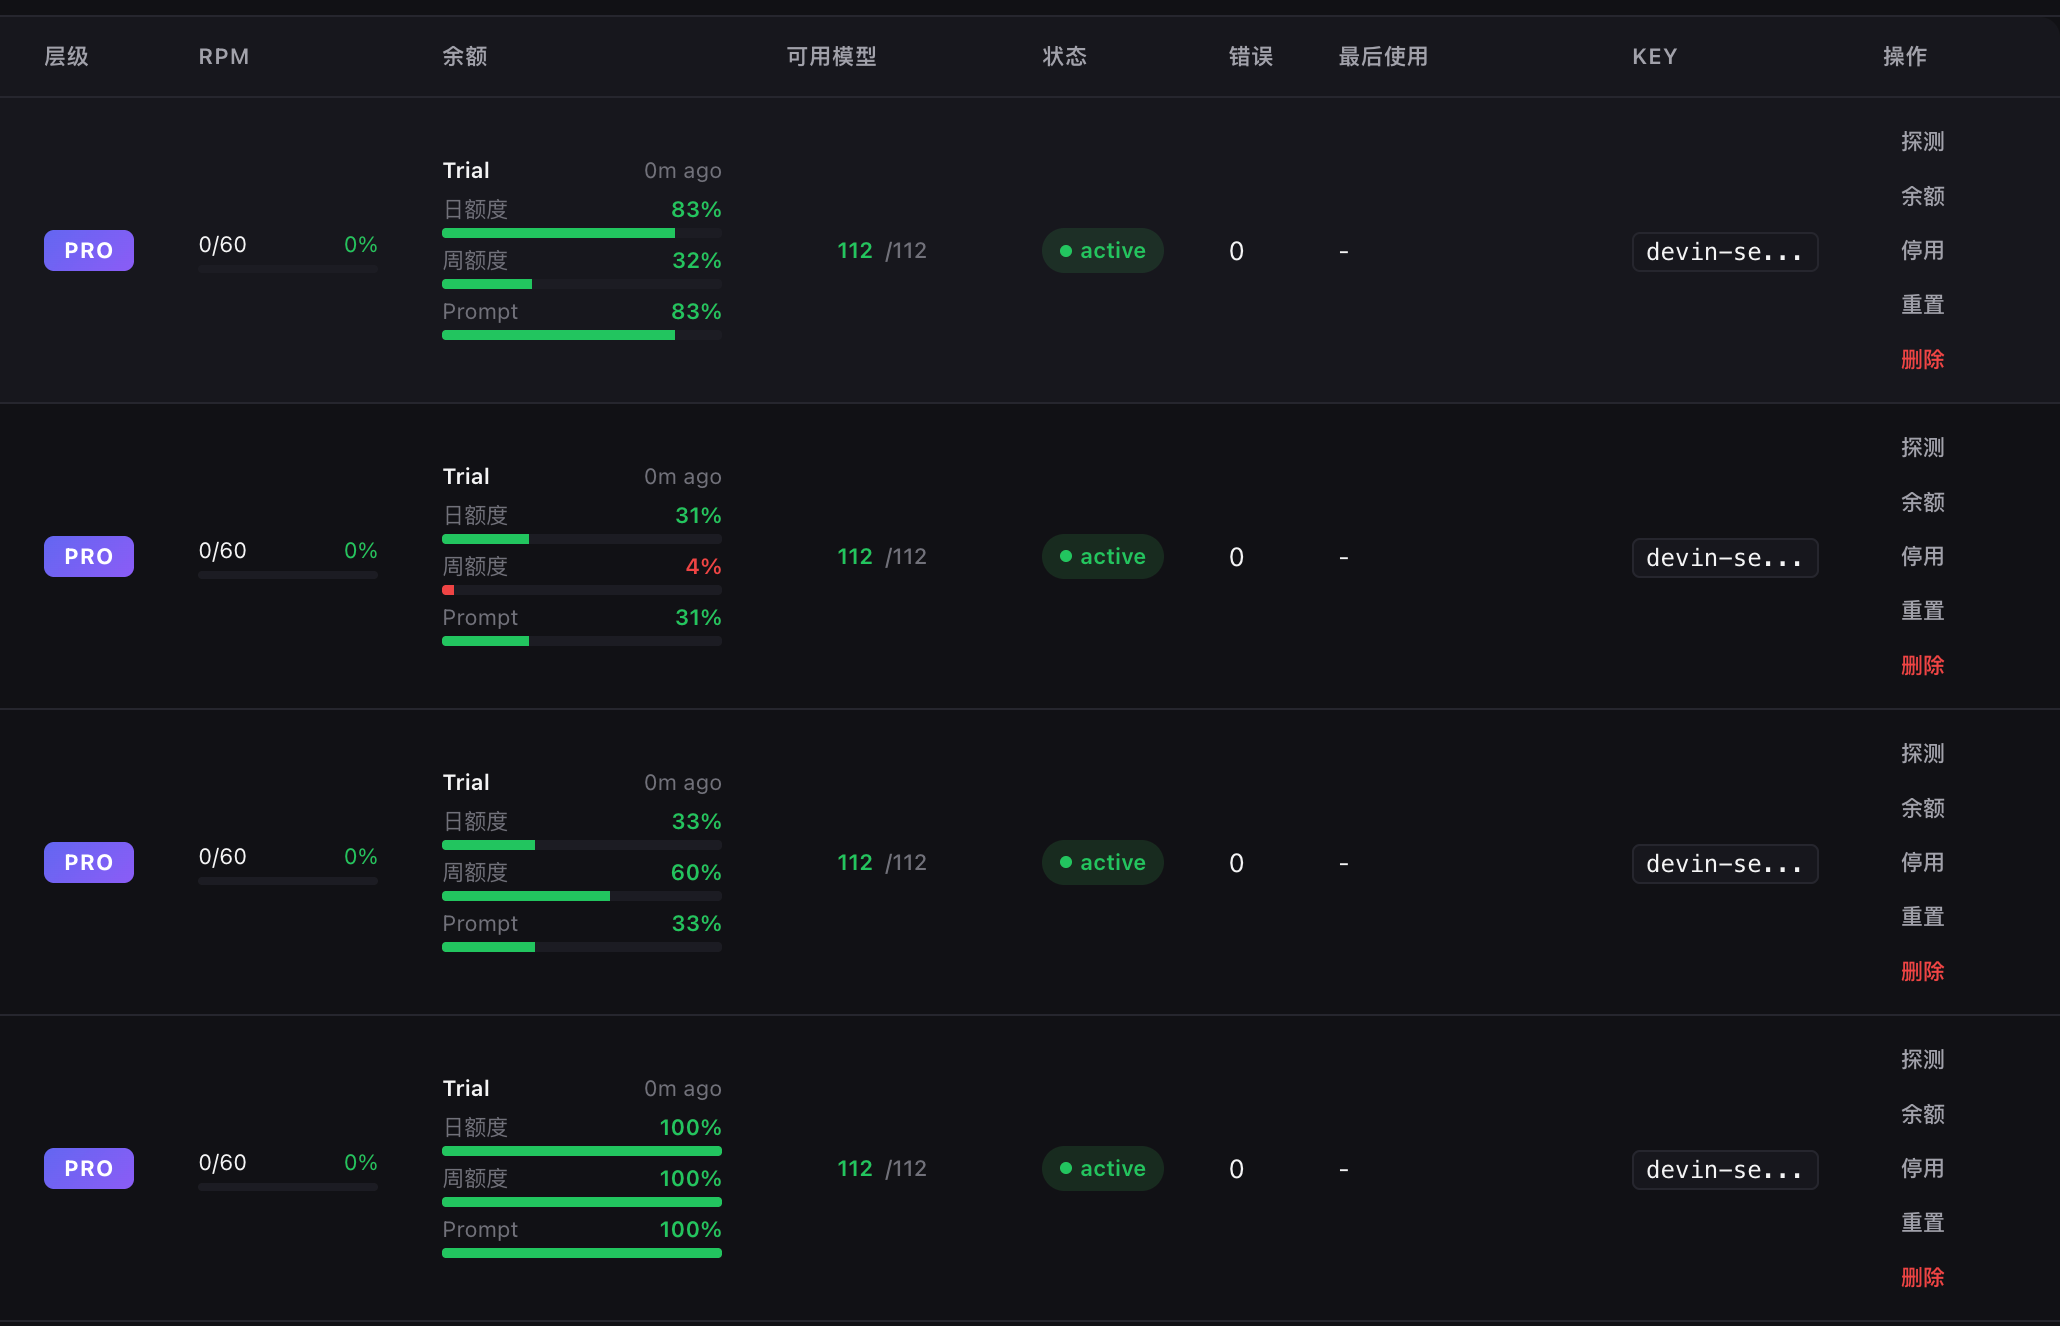The image size is (2060, 1326).
Task: Click the 余额 column header
Action: pos(465,57)
